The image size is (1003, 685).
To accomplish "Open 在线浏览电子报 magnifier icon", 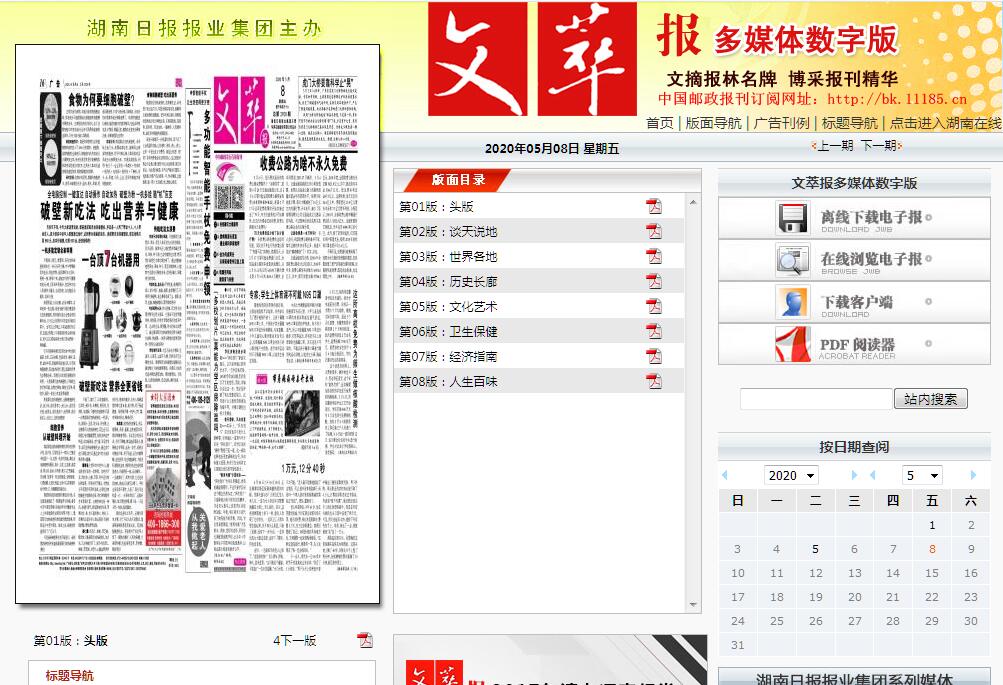I will tap(793, 260).
